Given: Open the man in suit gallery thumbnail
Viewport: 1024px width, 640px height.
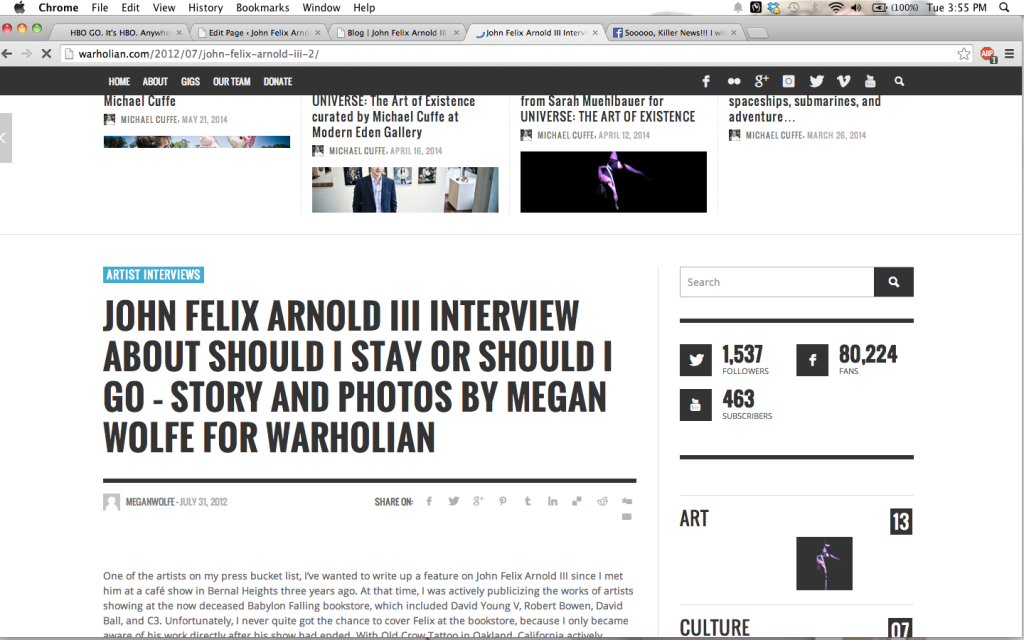Looking at the screenshot, I should pyautogui.click(x=405, y=189).
